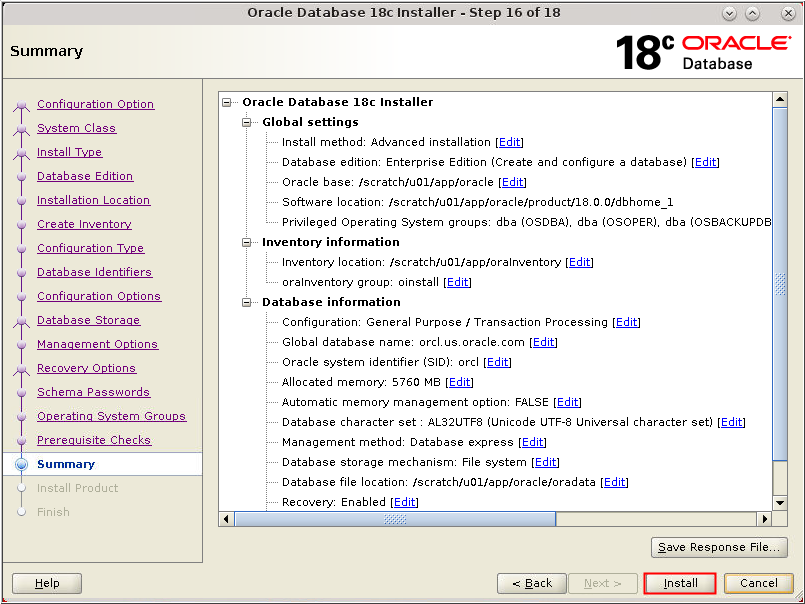
Task: Close the installer window
Action: (788, 13)
